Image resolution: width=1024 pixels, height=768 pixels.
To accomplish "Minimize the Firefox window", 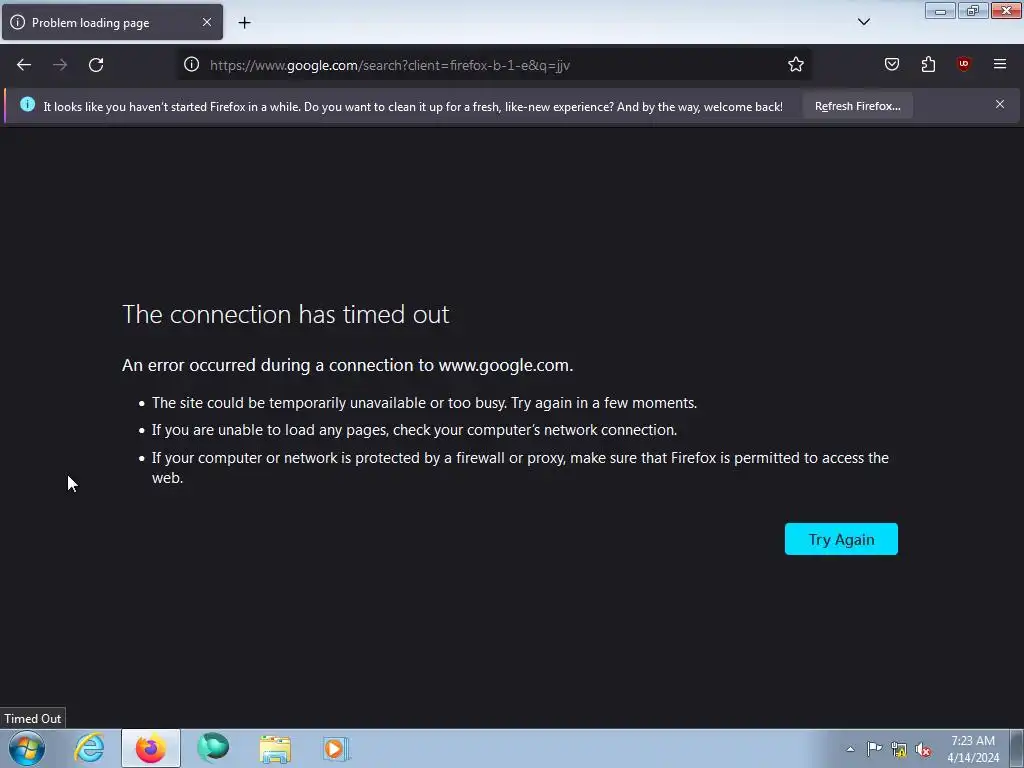I will (940, 10).
